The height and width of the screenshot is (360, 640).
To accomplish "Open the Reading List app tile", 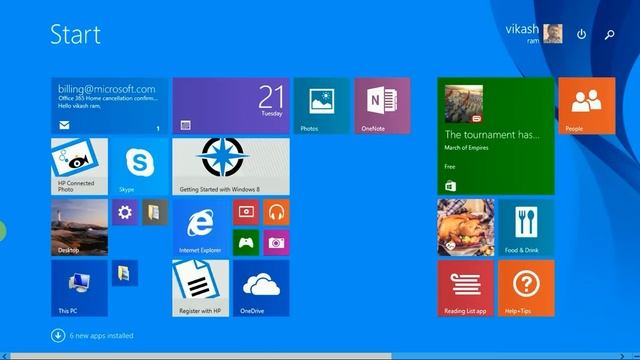I will [466, 288].
